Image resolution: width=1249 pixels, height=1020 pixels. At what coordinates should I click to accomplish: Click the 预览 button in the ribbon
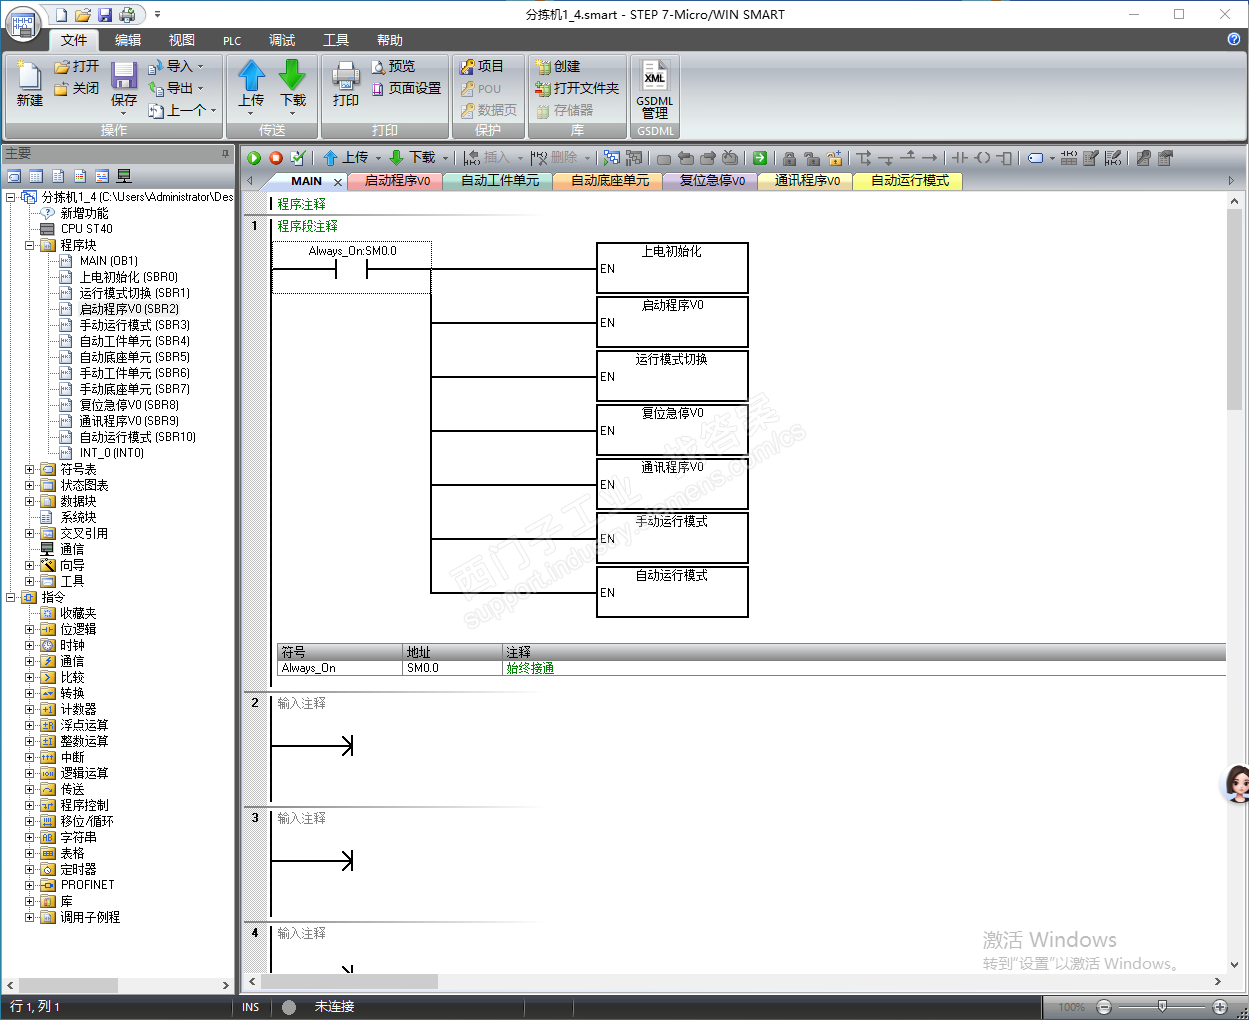[393, 66]
